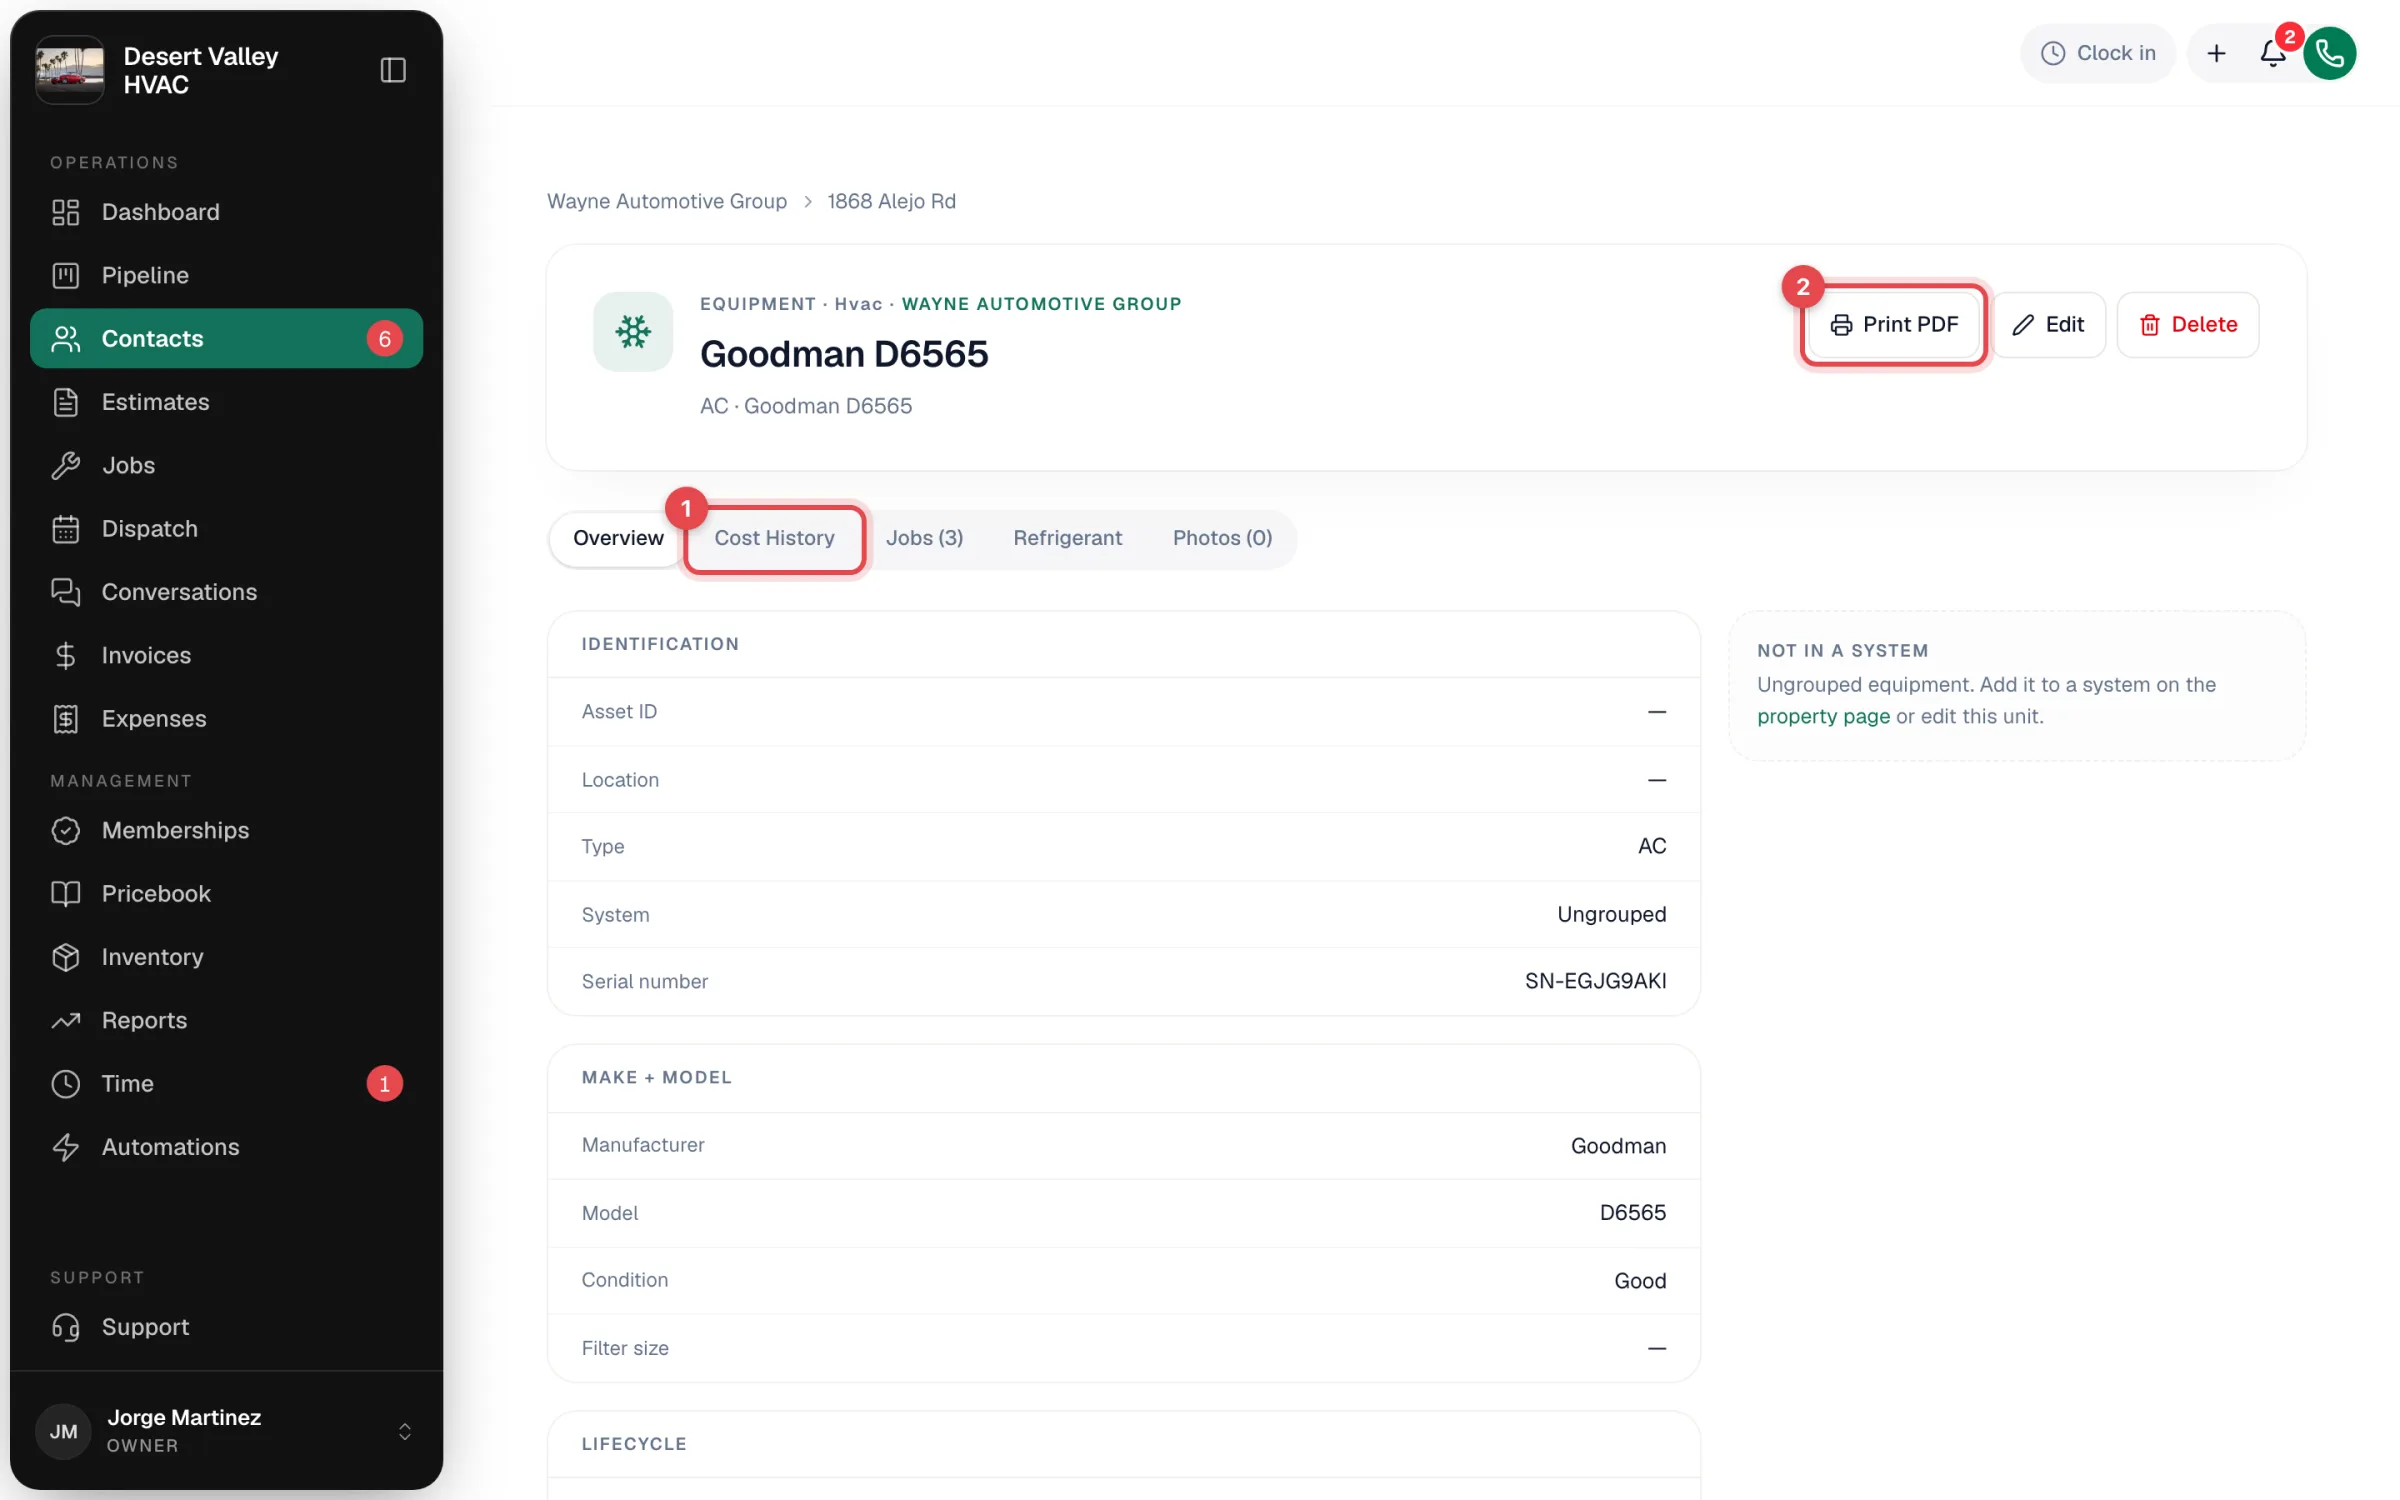Open the Expenses receipt icon
The height and width of the screenshot is (1500, 2400).
(66, 719)
